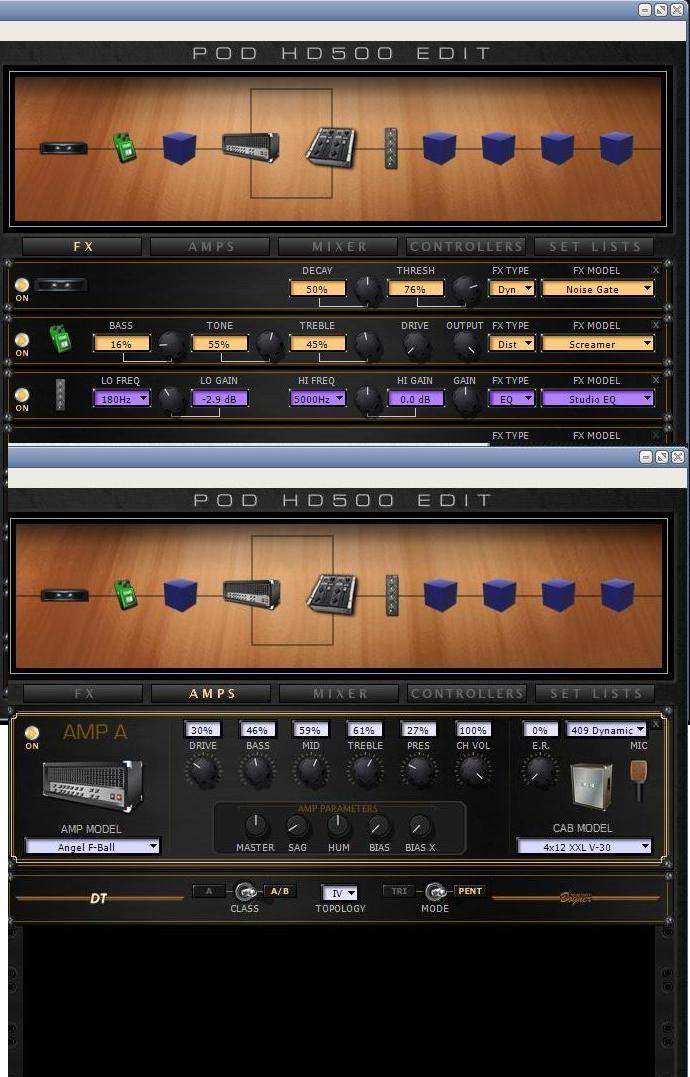The image size is (690, 1077).
Task: Click the MASTER amp parameter knob
Action: click(x=255, y=826)
